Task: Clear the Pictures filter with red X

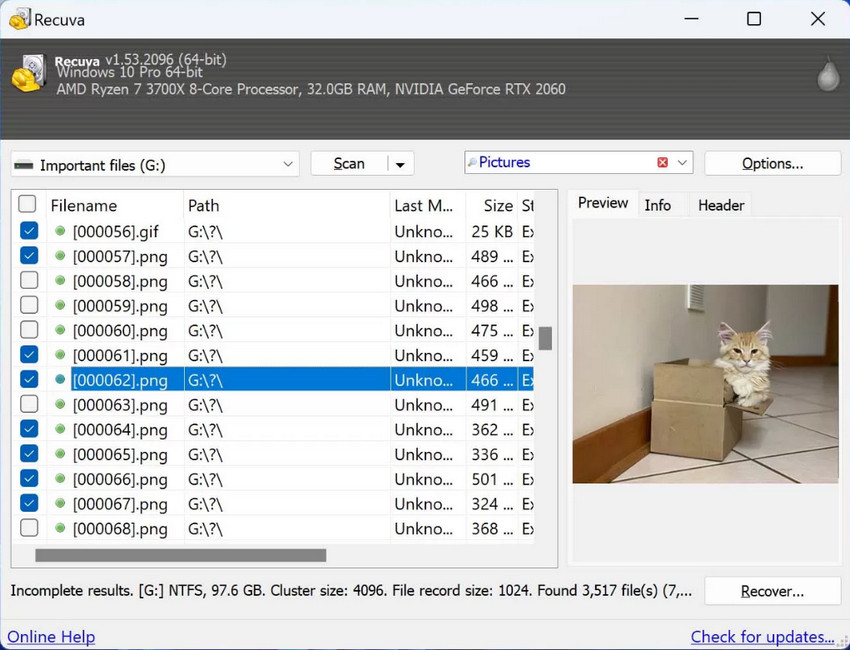Action: tap(662, 163)
